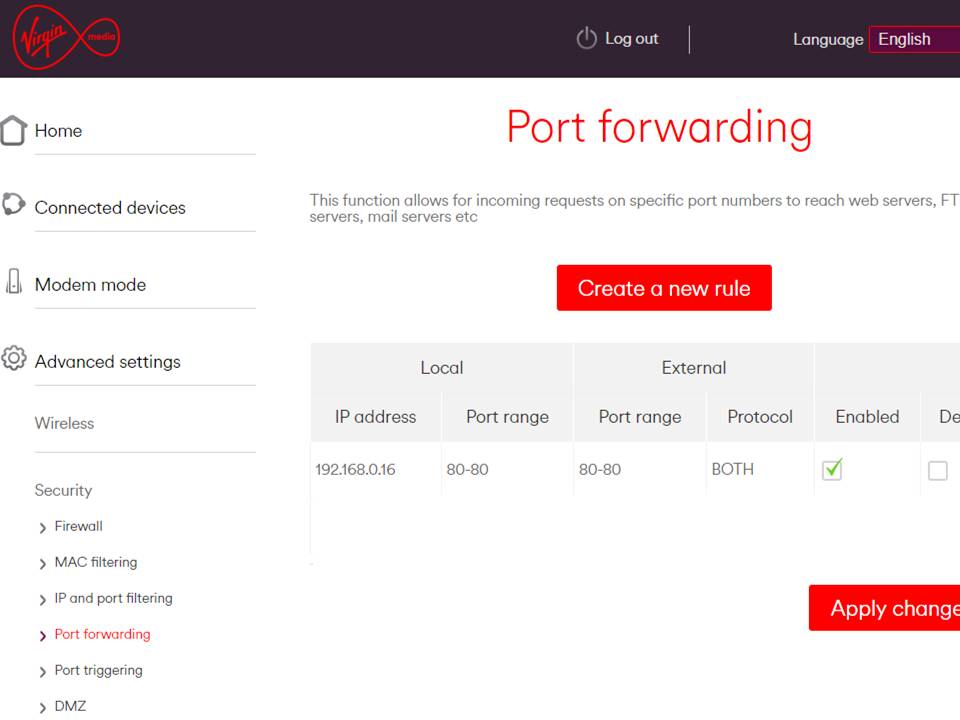Image resolution: width=960 pixels, height=720 pixels.
Task: Click the Home house icon
Action: (x=13, y=130)
